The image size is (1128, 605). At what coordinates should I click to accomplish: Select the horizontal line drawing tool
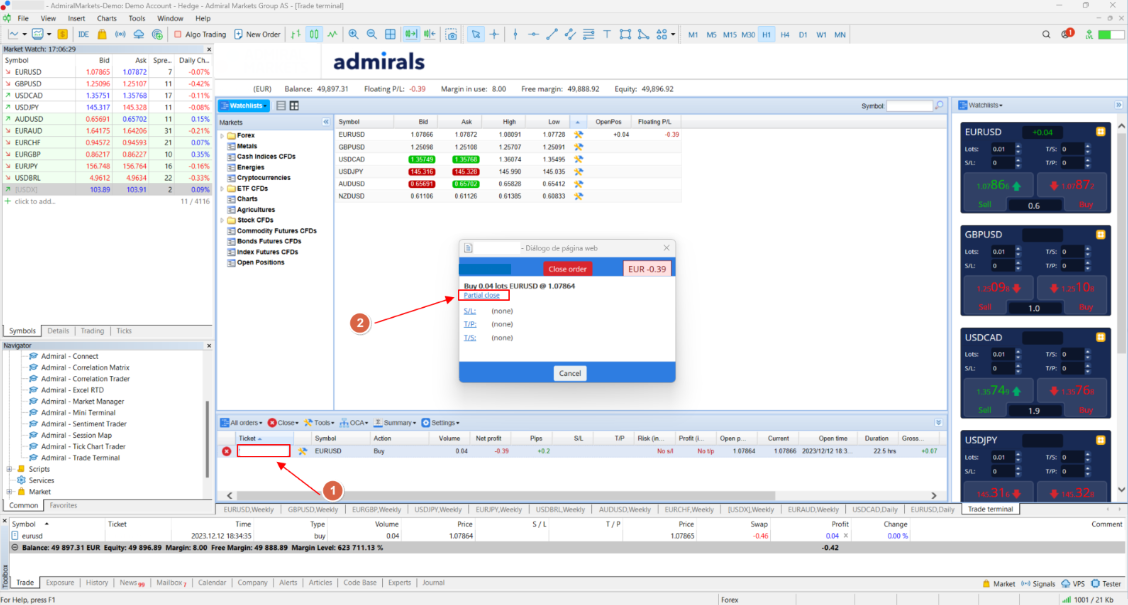[533, 34]
